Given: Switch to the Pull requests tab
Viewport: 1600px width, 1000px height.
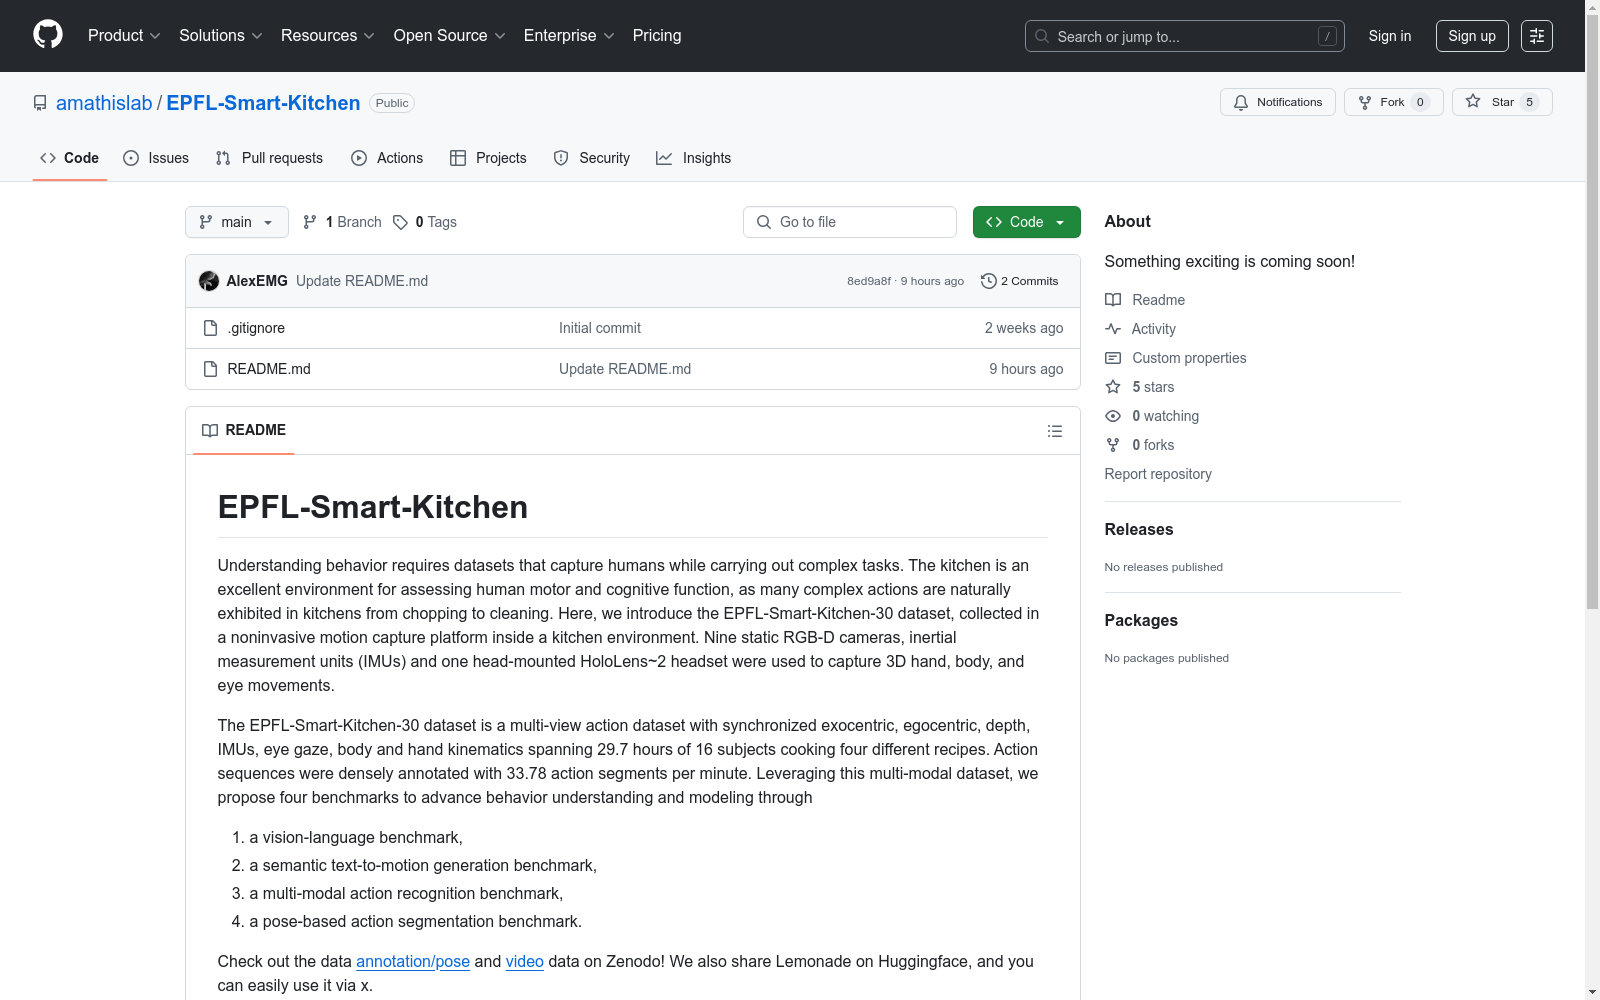Looking at the screenshot, I should click(x=269, y=158).
